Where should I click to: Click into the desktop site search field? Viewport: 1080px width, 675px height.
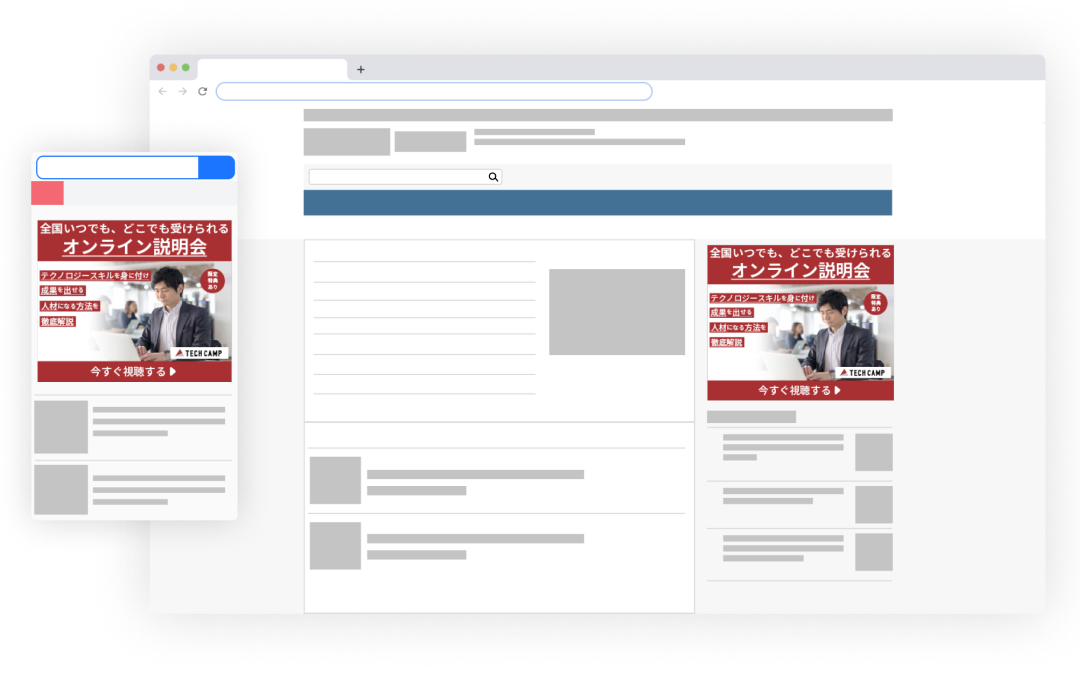[397, 177]
